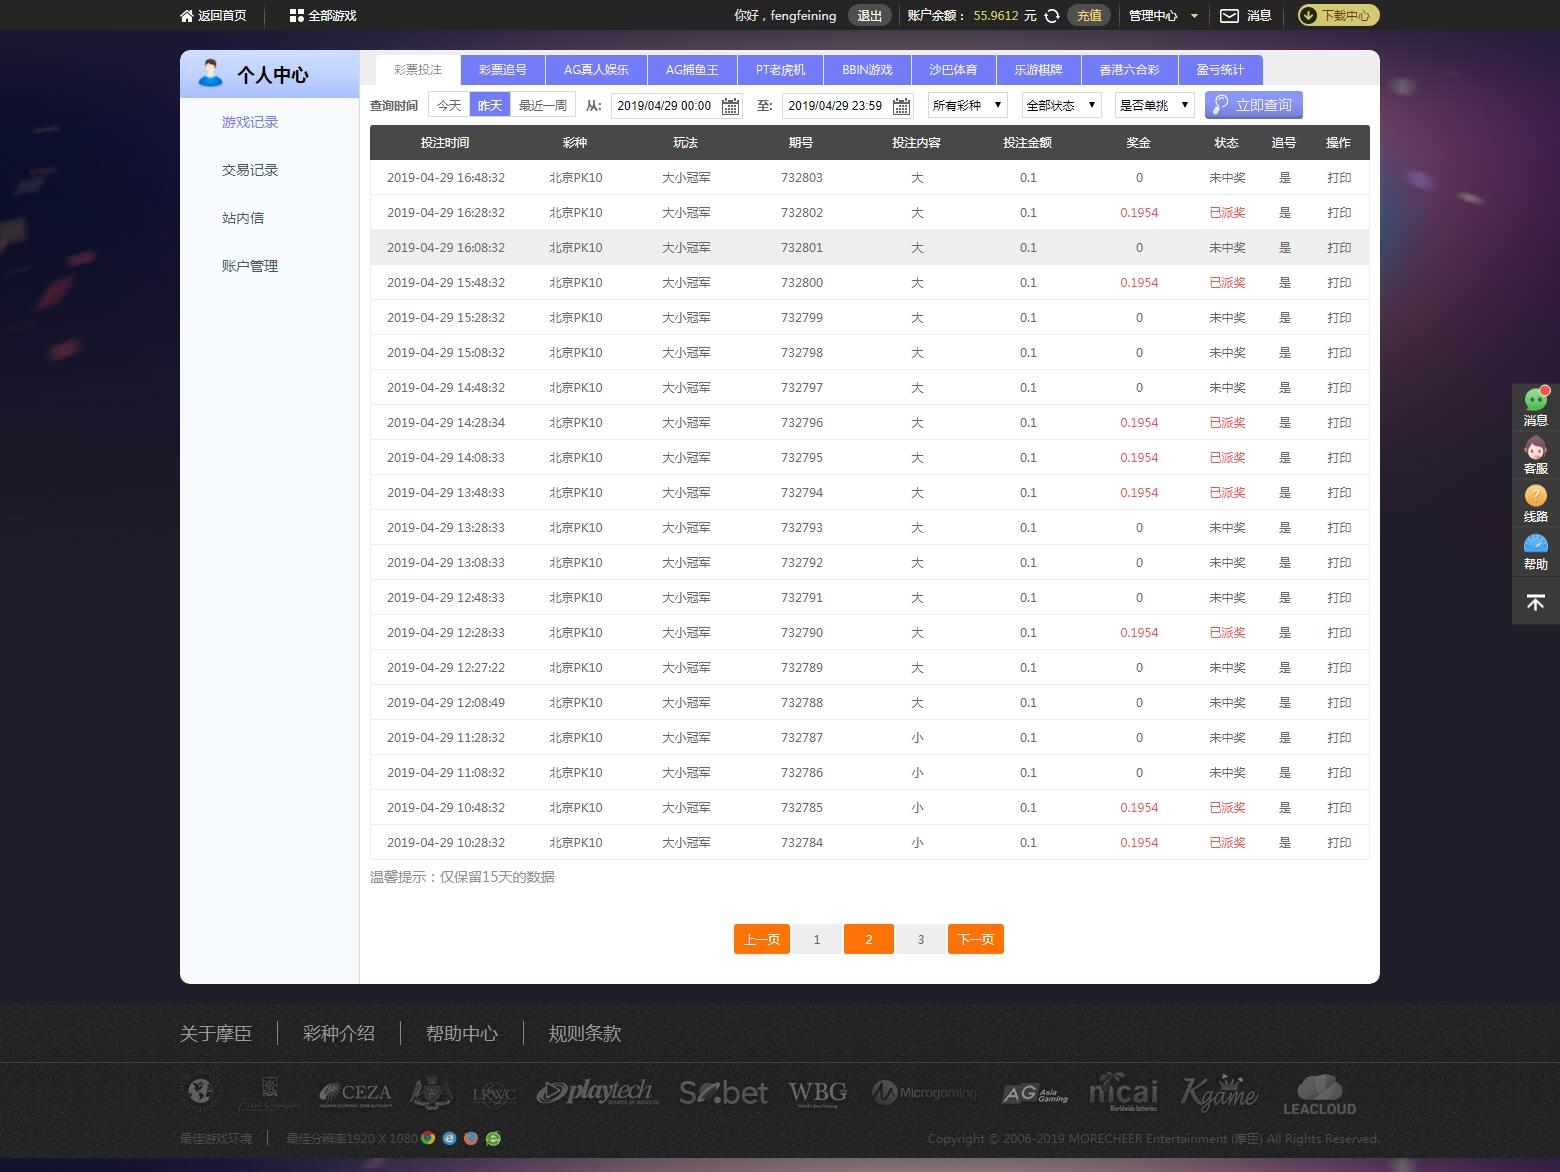Image resolution: width=1560 pixels, height=1172 pixels.
Task: Click the back-to-top arrow icon
Action: 1535,602
